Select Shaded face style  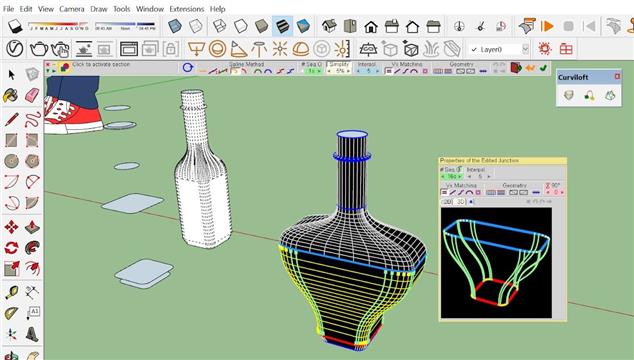pyautogui.click(x=261, y=26)
